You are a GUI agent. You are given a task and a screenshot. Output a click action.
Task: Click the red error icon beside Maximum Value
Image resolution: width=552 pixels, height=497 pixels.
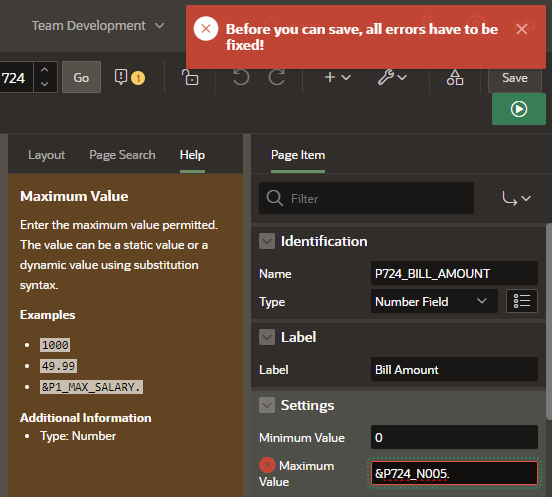[267, 465]
